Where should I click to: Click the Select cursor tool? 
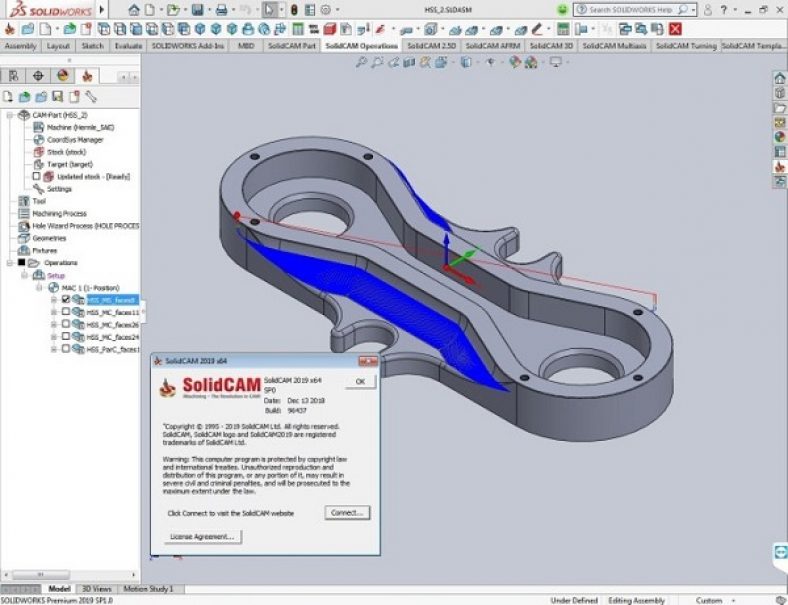(x=269, y=10)
